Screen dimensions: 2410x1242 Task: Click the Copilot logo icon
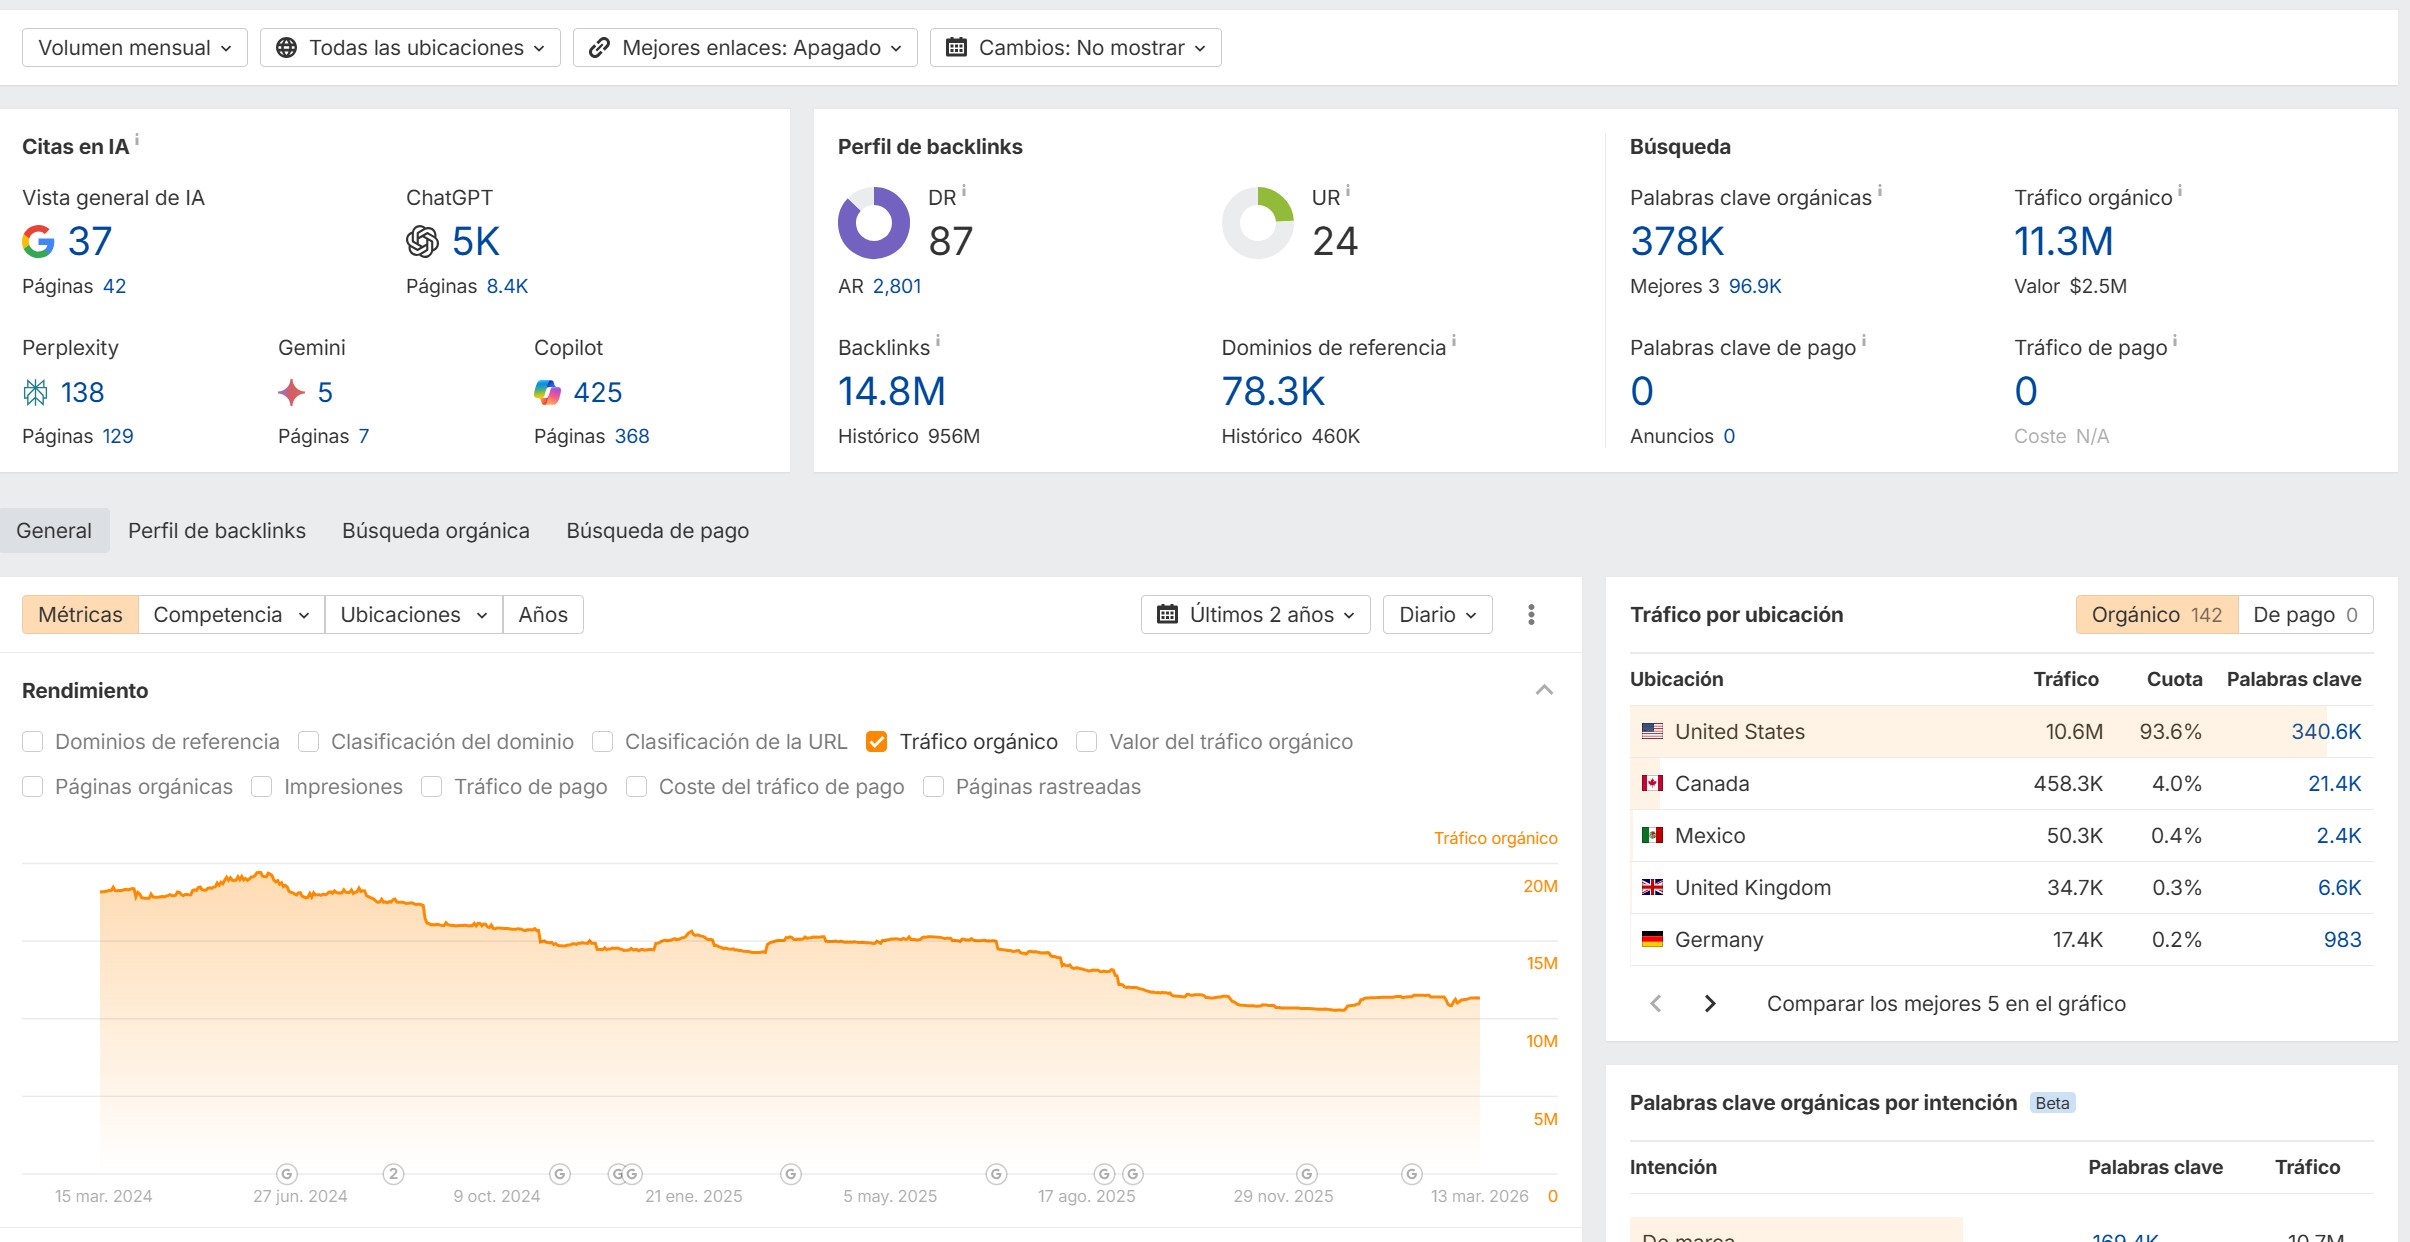click(x=547, y=392)
